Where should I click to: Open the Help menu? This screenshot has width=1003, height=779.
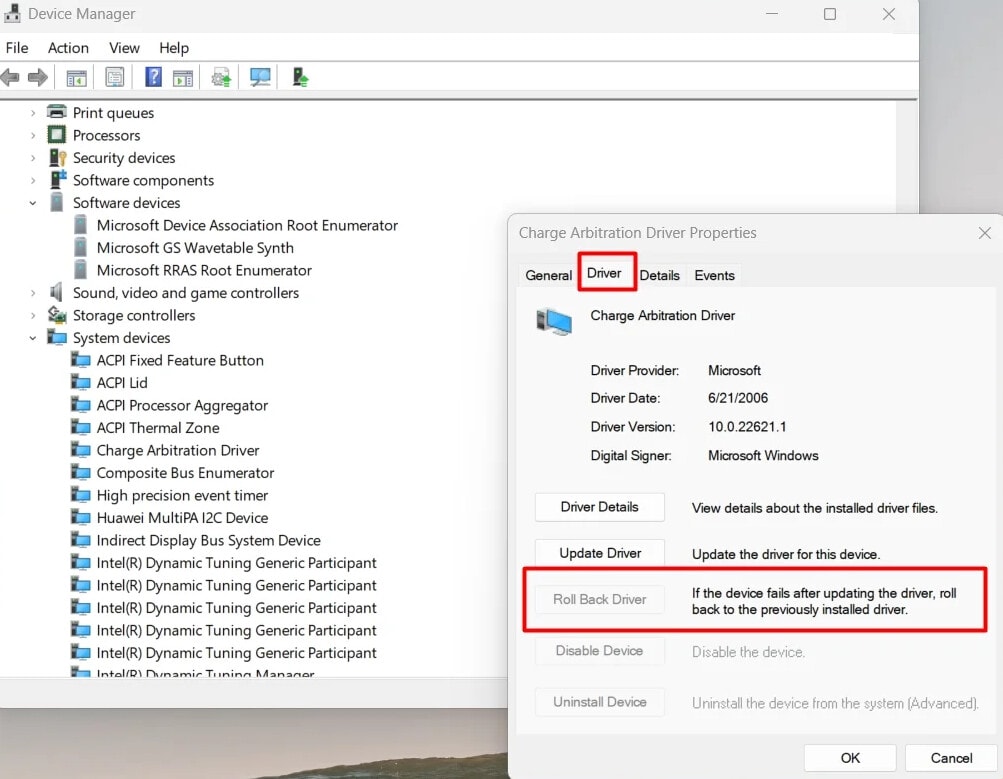pos(174,48)
